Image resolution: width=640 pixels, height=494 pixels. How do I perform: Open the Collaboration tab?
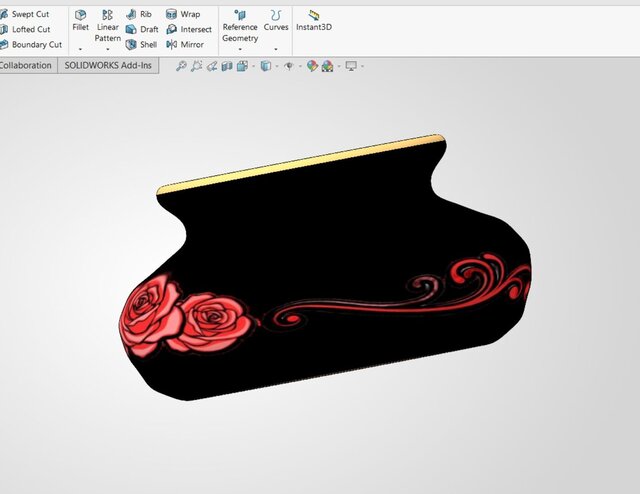(x=26, y=66)
